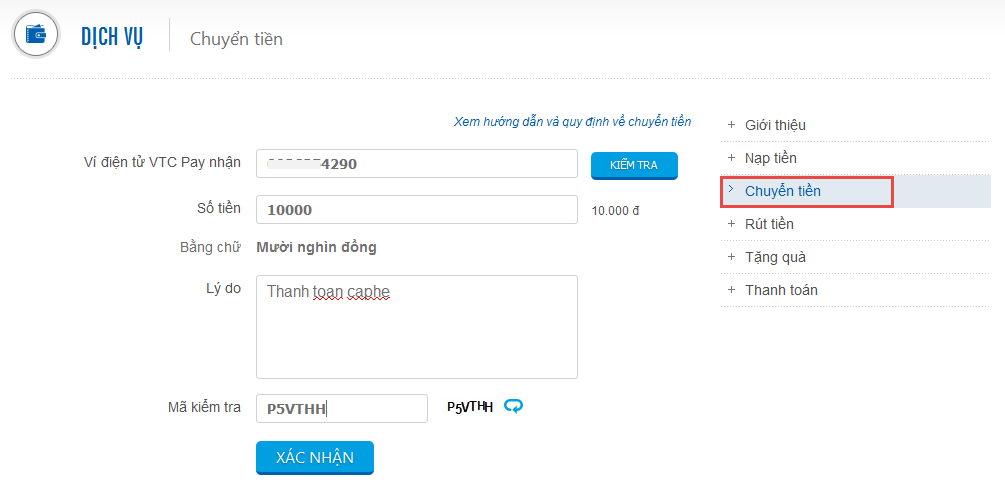Click the XÁC NHẬN confirm button
The height and width of the screenshot is (487, 1005).
(315, 457)
